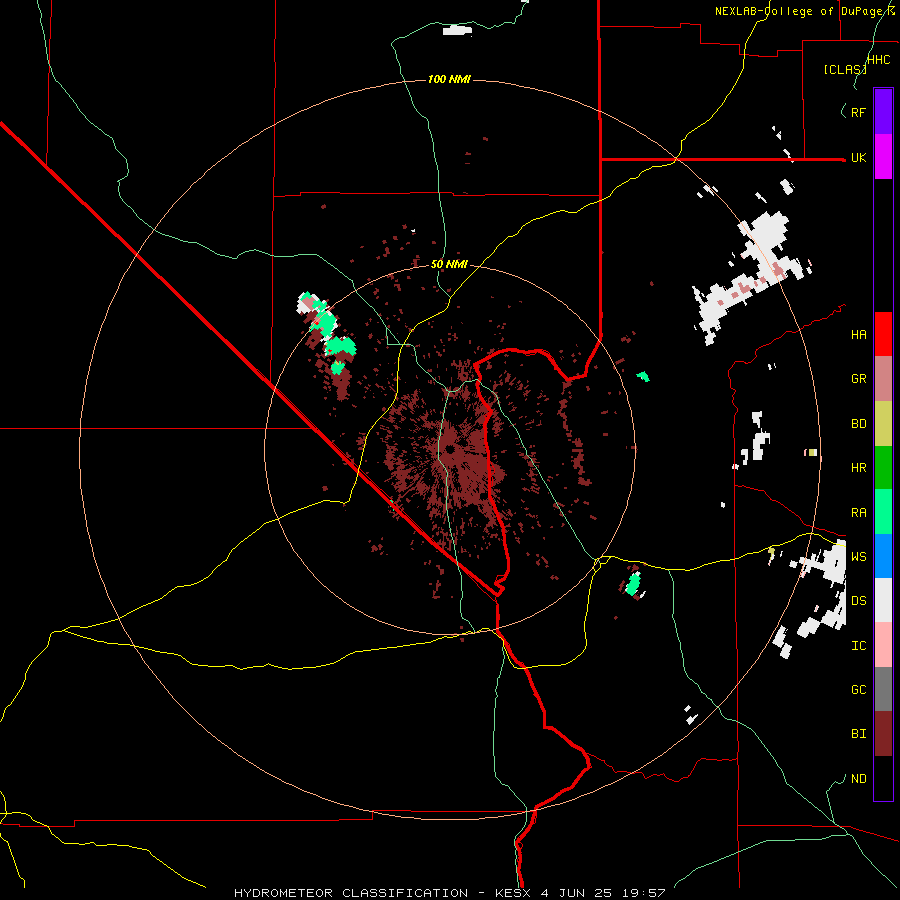Click the RA legend label
The width and height of the screenshot is (900, 900).
tap(858, 513)
